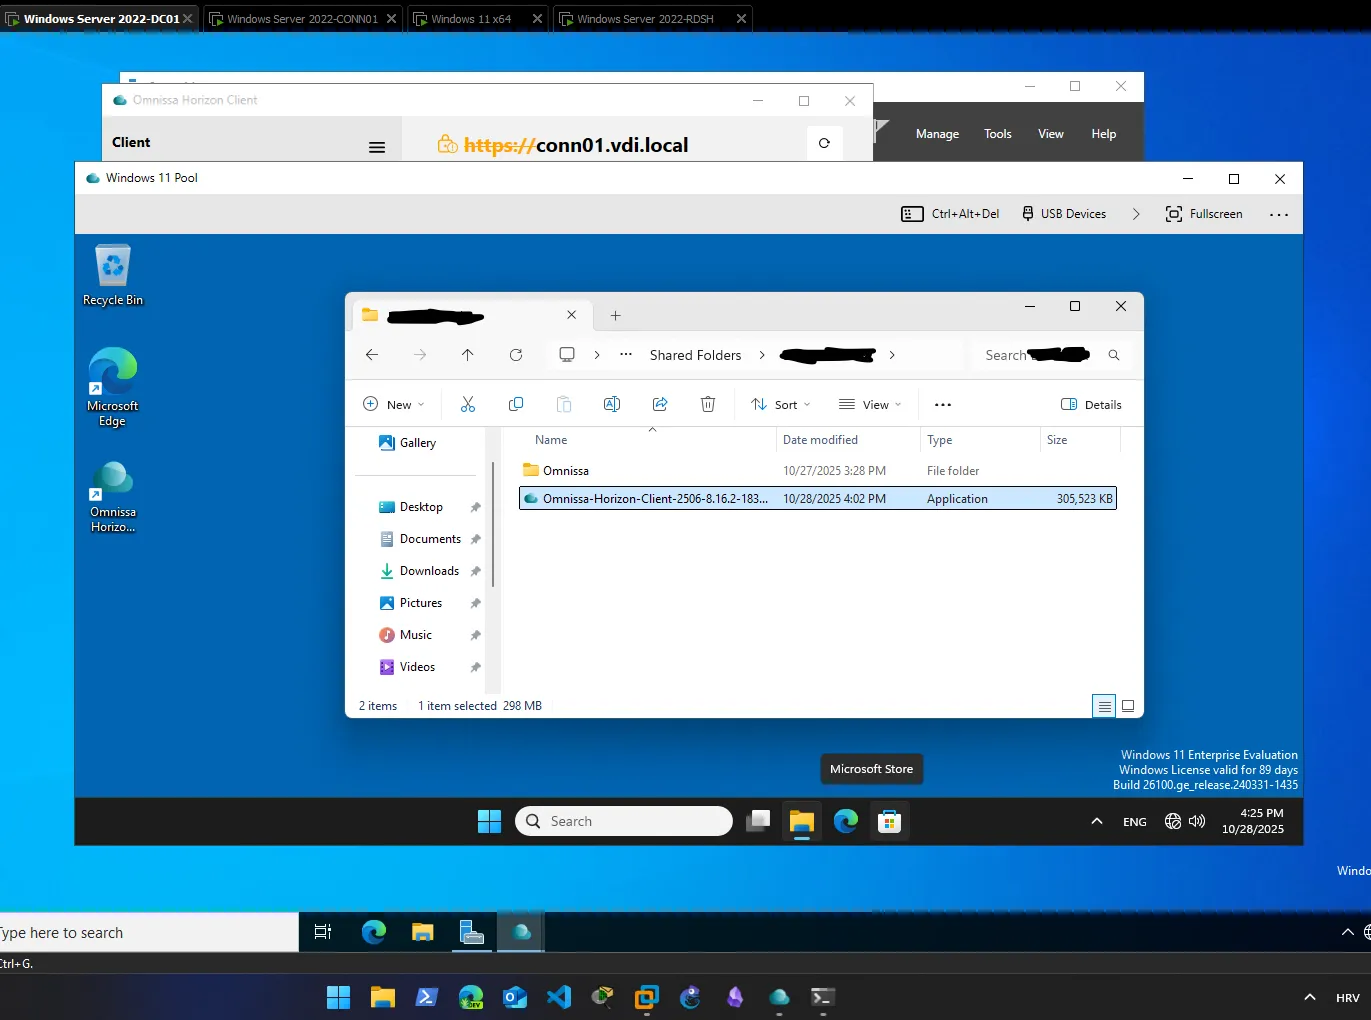This screenshot has width=1371, height=1020.
Task: Send Ctrl+Alt+Del to the remote session
Action: click(948, 213)
